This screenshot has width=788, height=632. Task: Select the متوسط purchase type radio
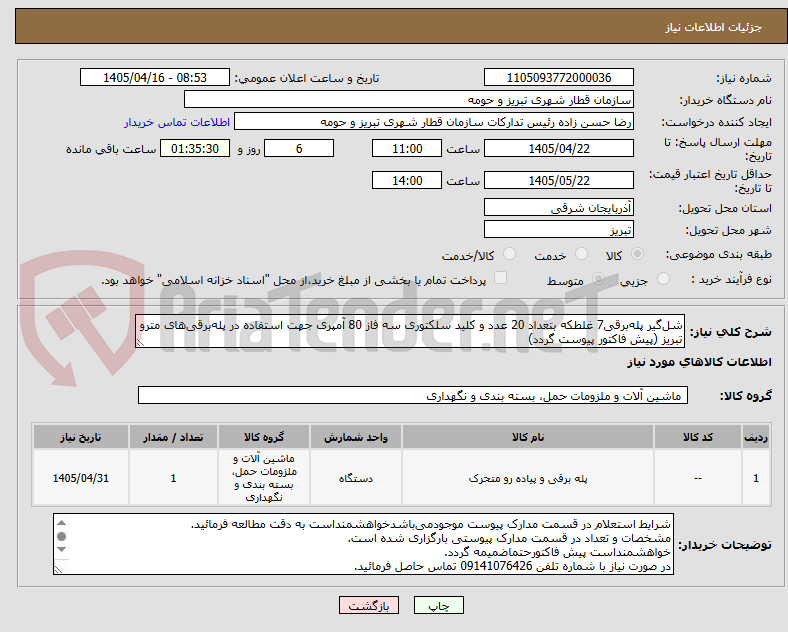coord(598,278)
